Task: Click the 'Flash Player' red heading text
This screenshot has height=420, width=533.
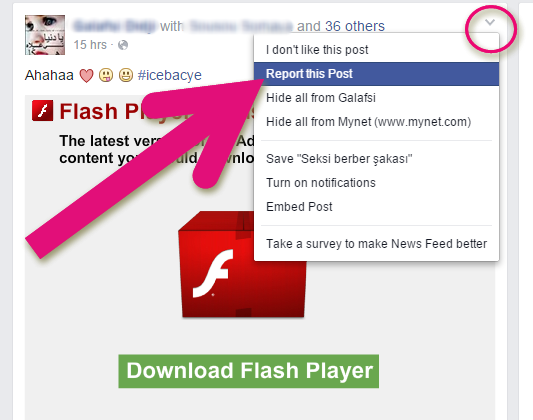Action: click(x=99, y=111)
